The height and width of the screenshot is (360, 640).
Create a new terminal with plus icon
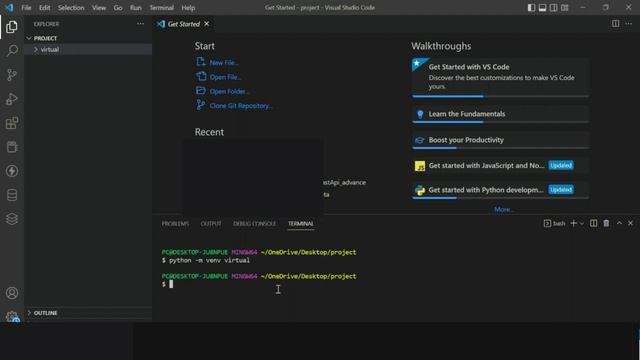coord(573,223)
